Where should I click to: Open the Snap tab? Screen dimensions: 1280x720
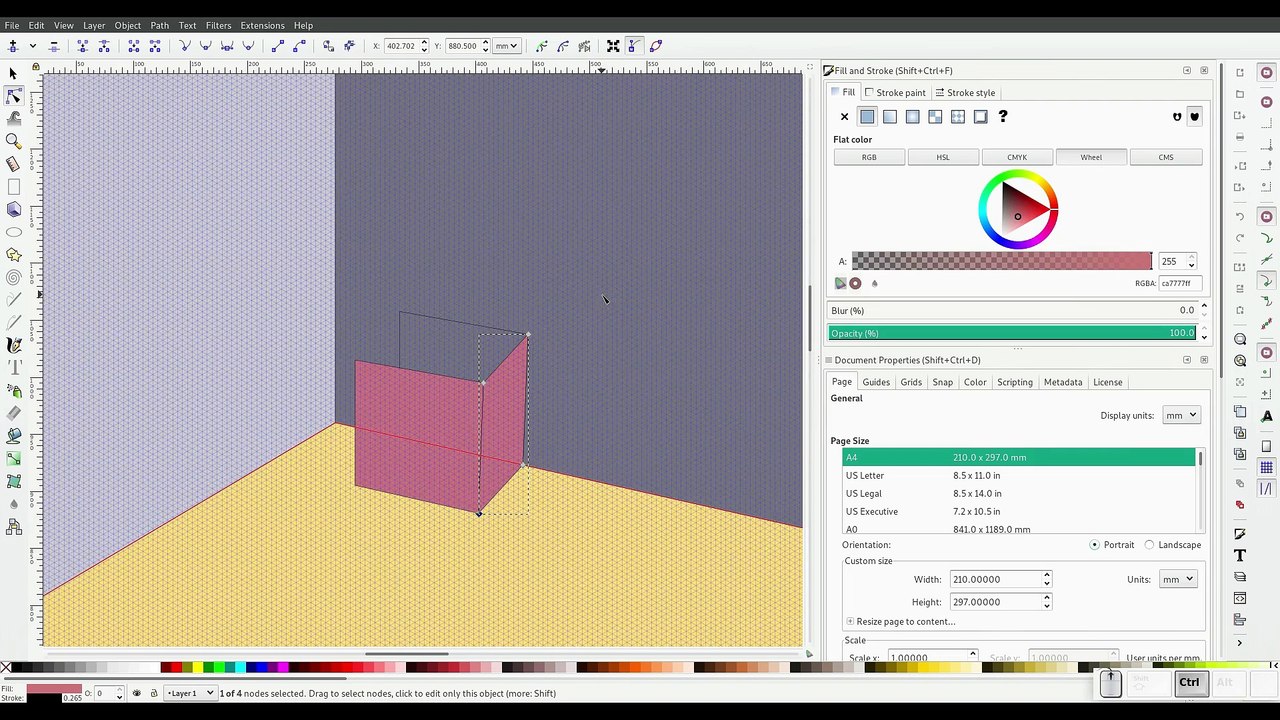(943, 382)
